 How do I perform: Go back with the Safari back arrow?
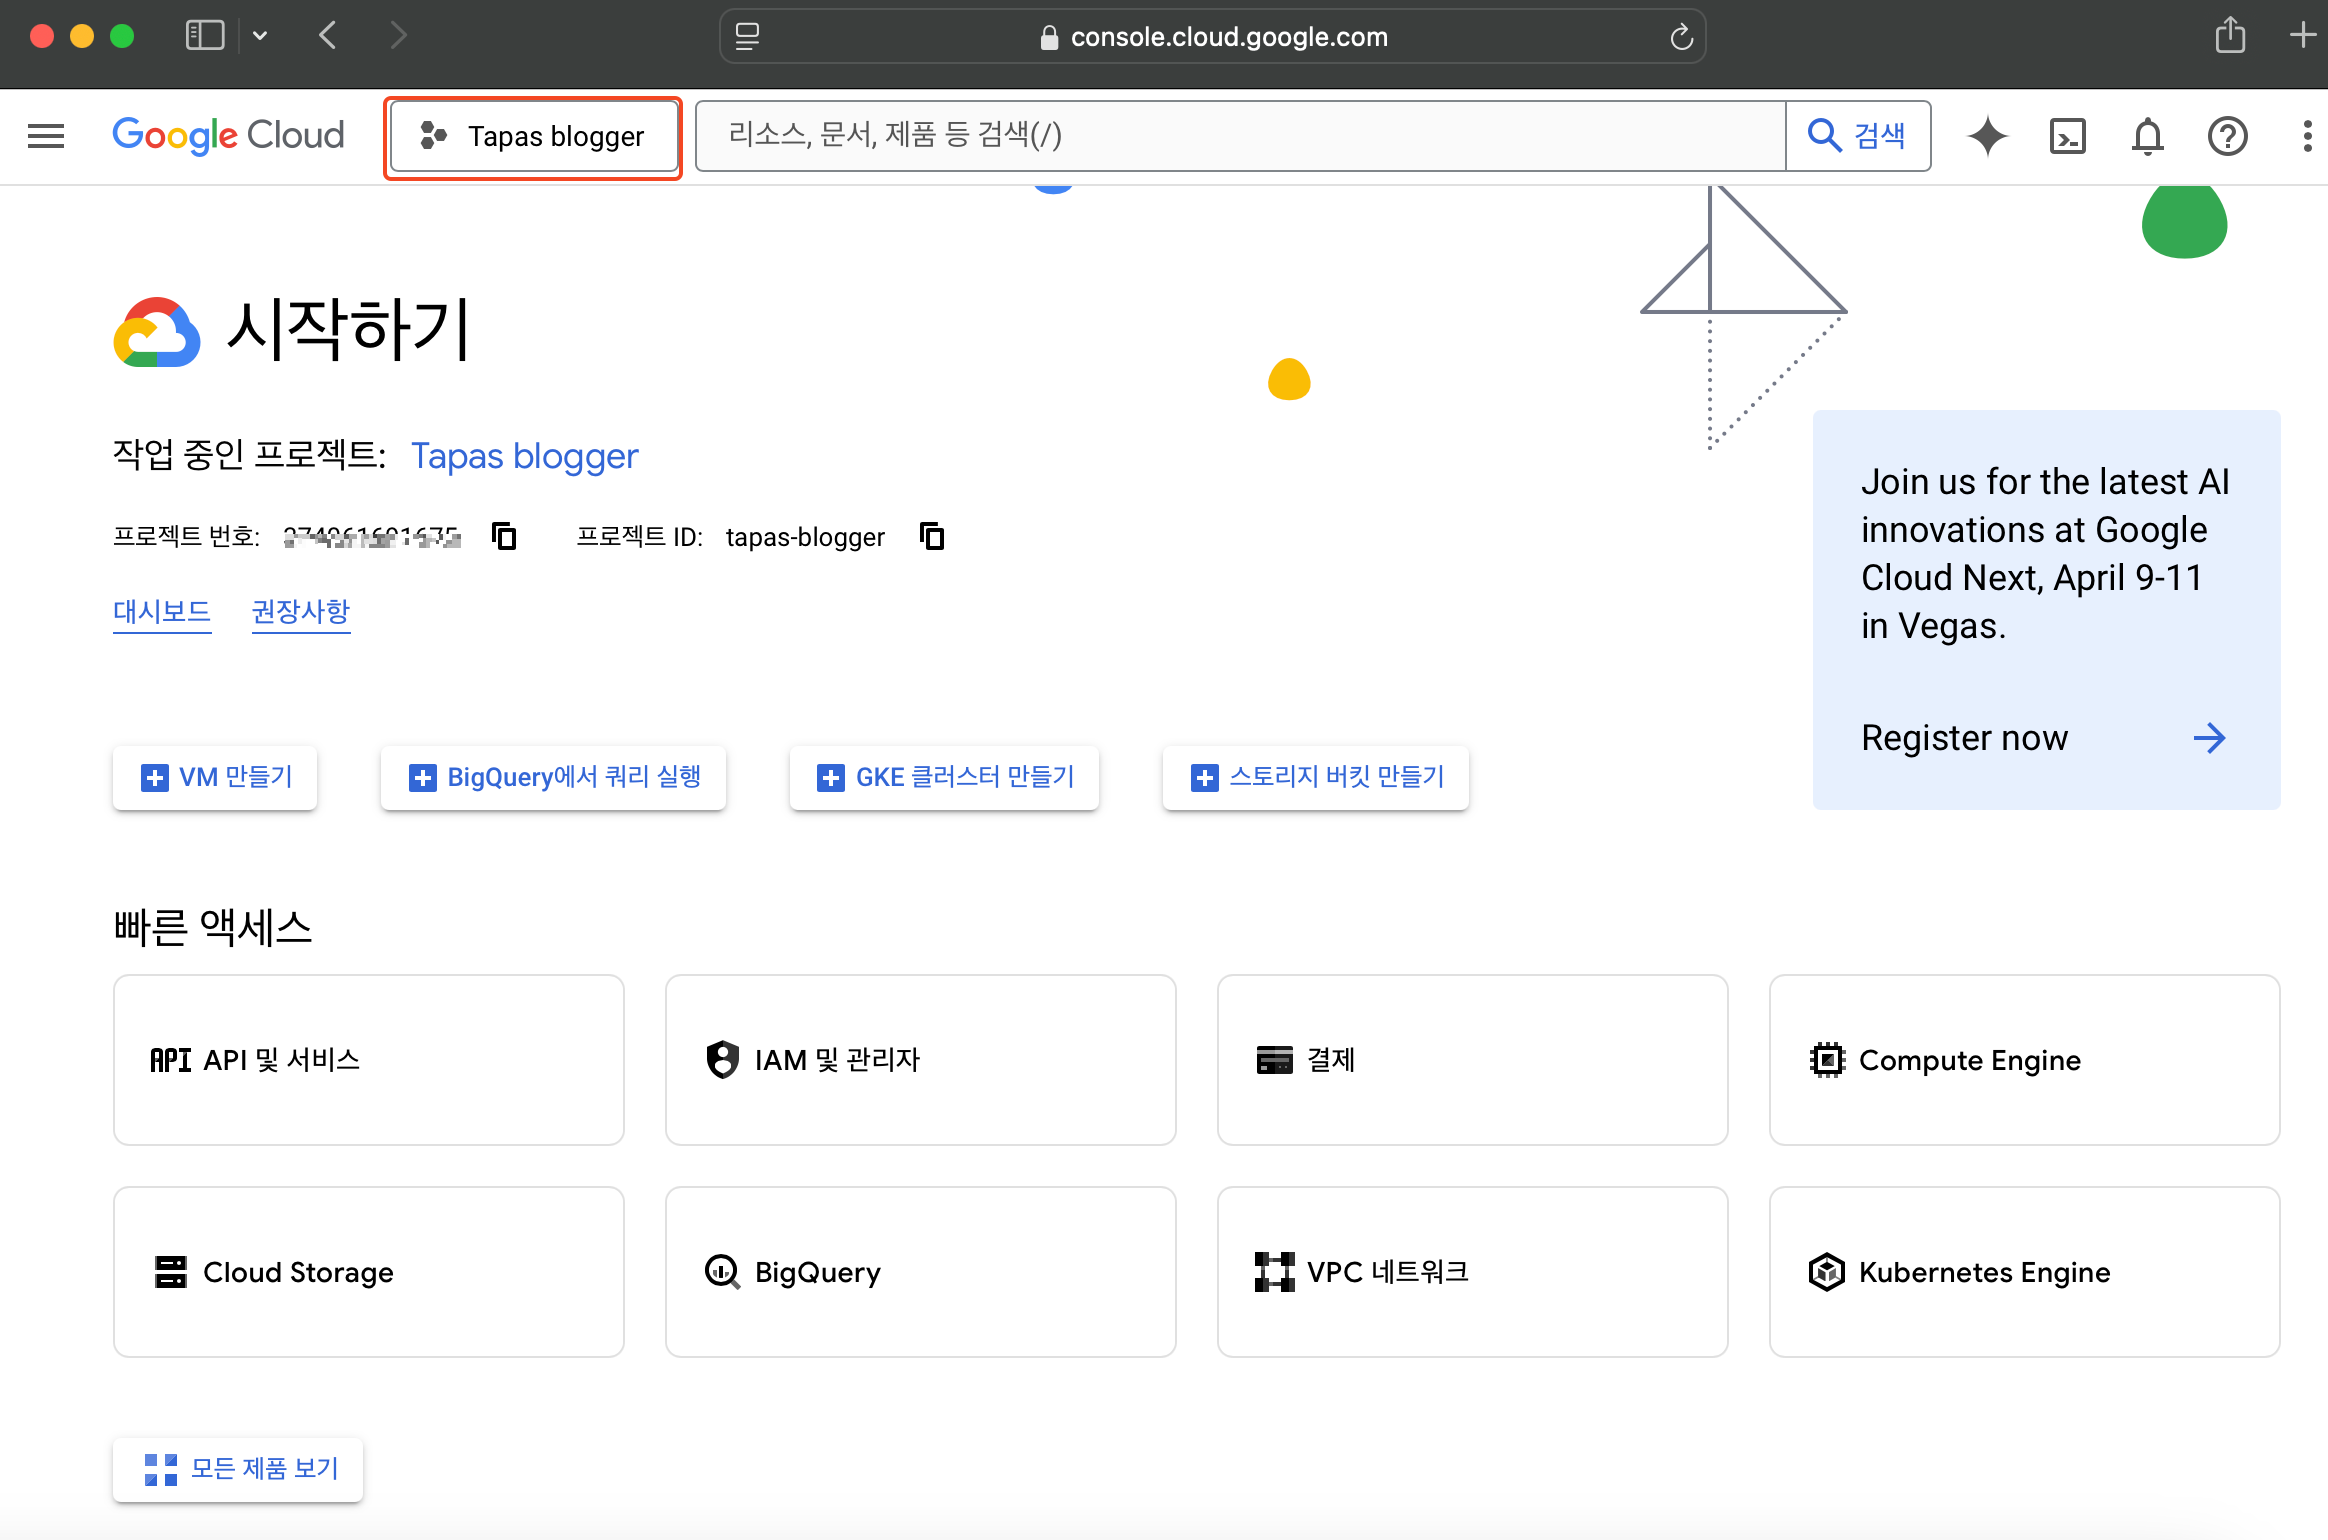coord(328,36)
